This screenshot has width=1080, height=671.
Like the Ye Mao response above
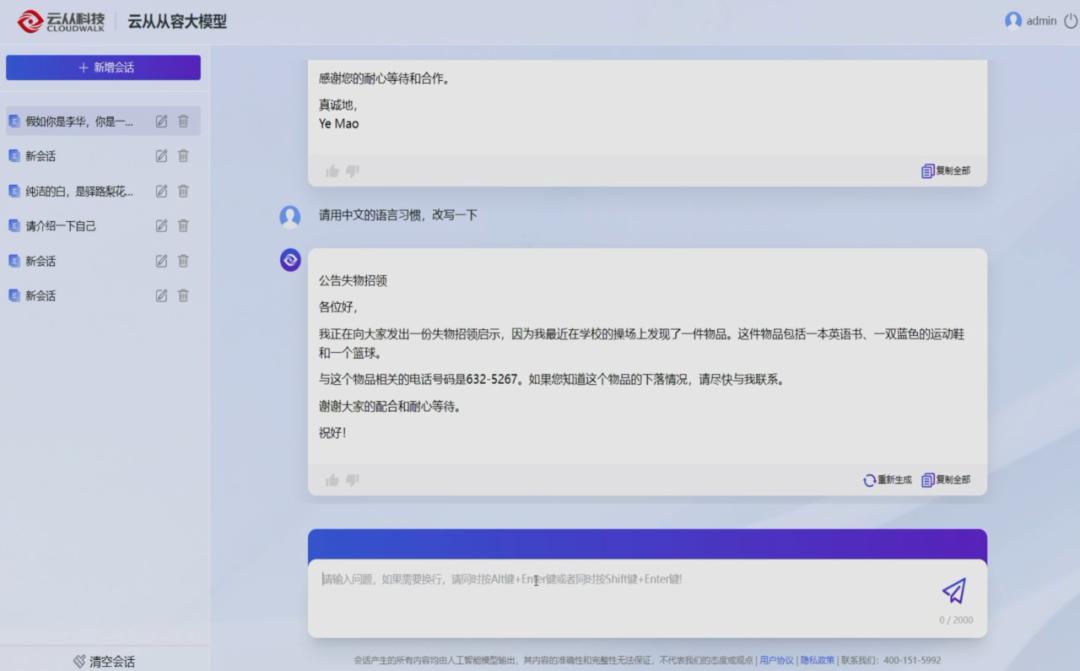[332, 171]
